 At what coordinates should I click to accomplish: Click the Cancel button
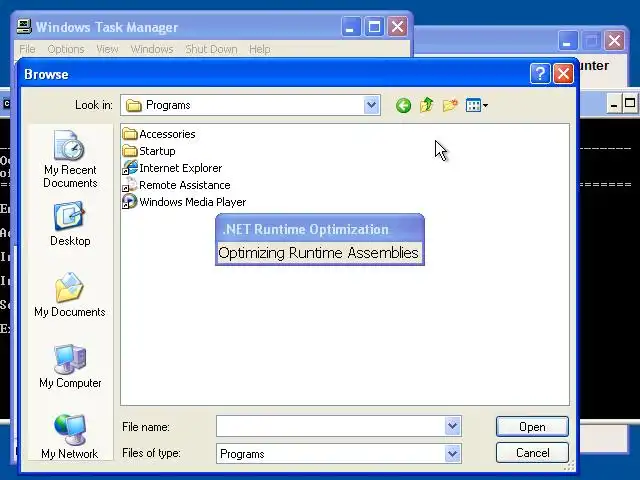[x=532, y=453]
